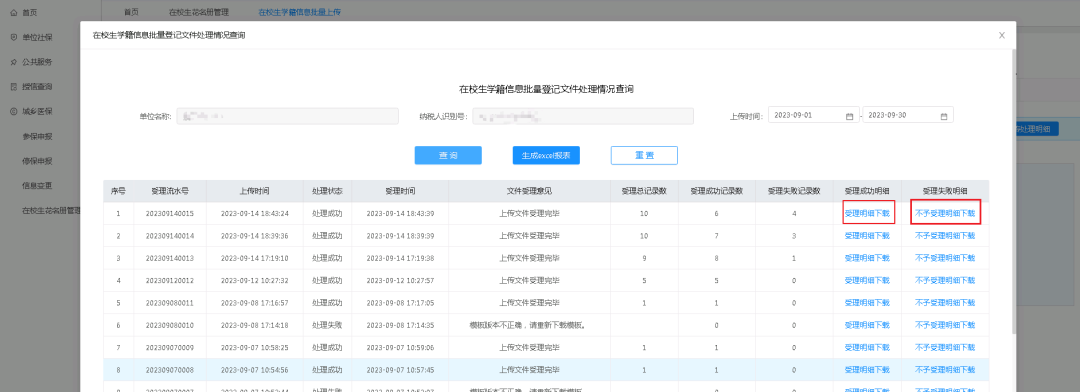This screenshot has height=392, width=1080.
Task: Click the 重置 button
Action: [644, 156]
